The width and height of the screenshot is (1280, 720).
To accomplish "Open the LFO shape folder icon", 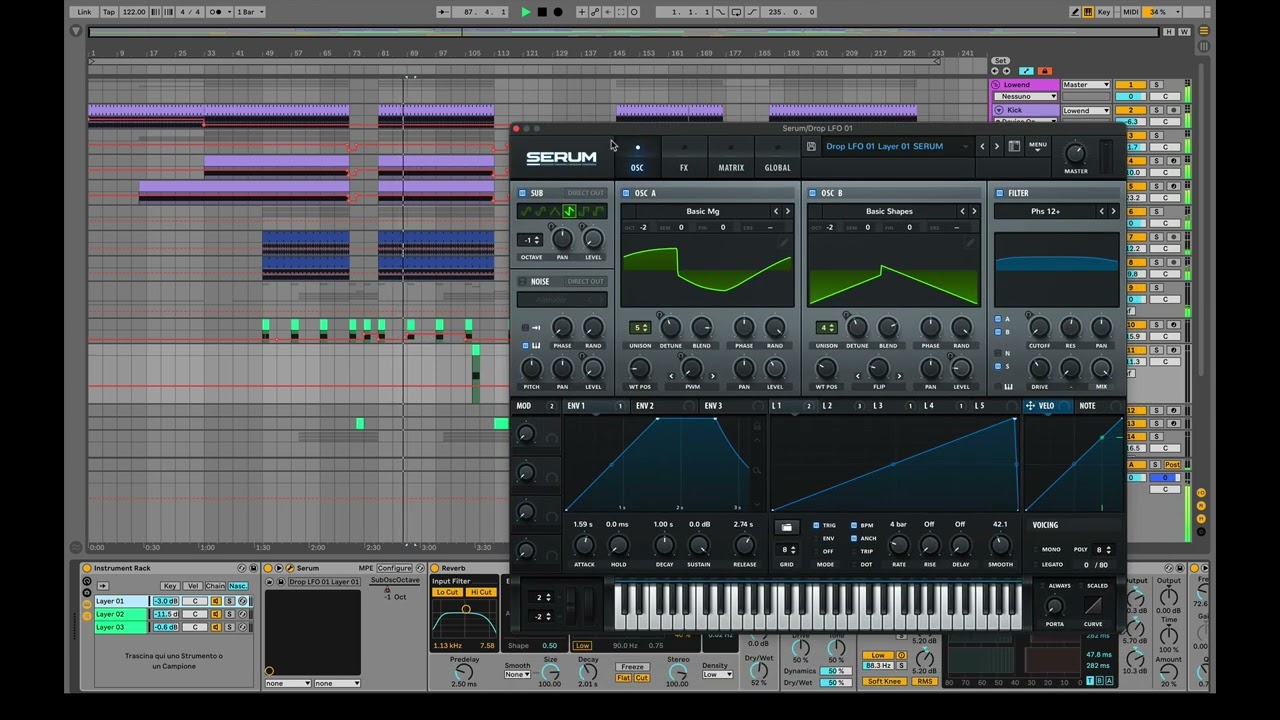I will (x=786, y=526).
